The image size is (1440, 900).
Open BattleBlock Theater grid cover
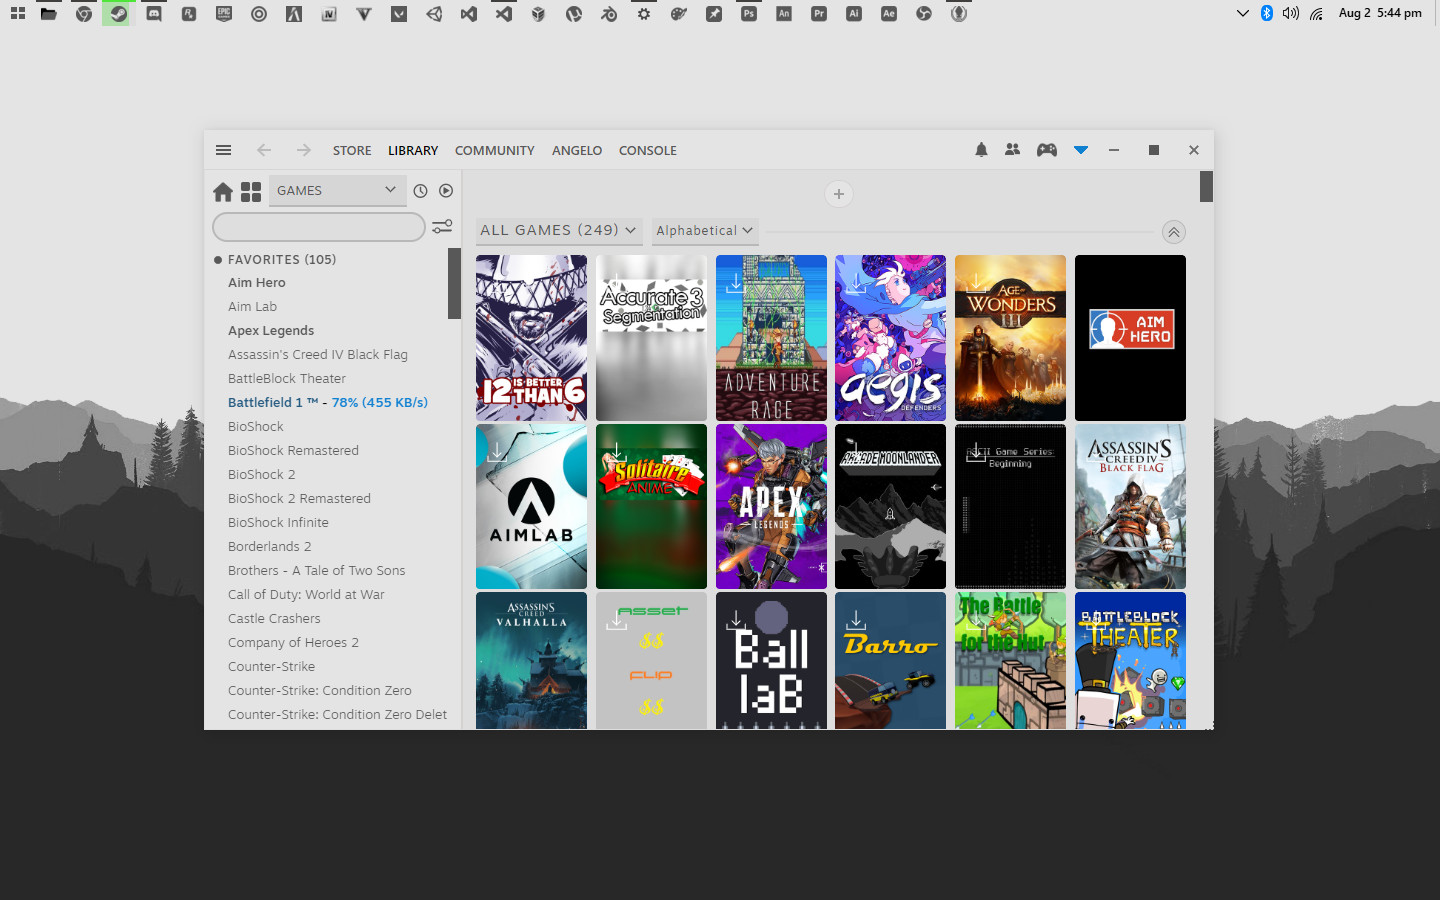tap(1130, 660)
